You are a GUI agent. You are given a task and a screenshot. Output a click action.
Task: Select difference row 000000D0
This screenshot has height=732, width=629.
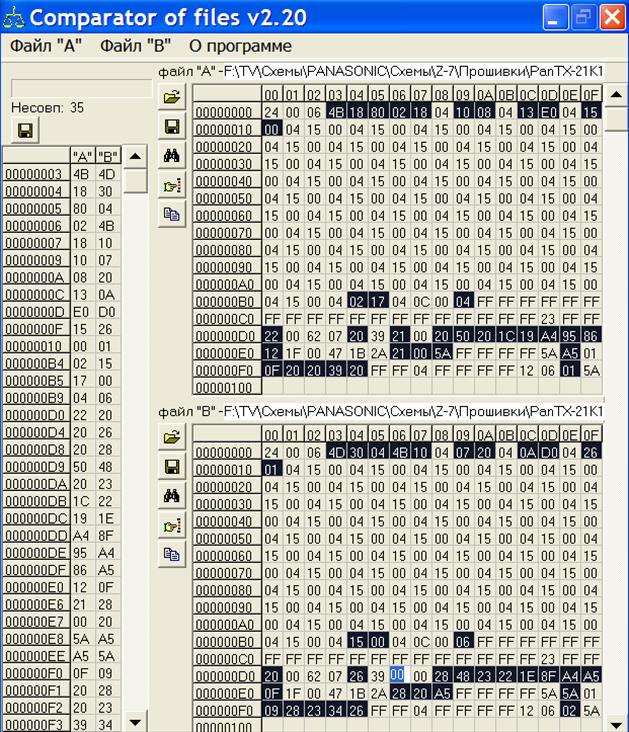61,415
